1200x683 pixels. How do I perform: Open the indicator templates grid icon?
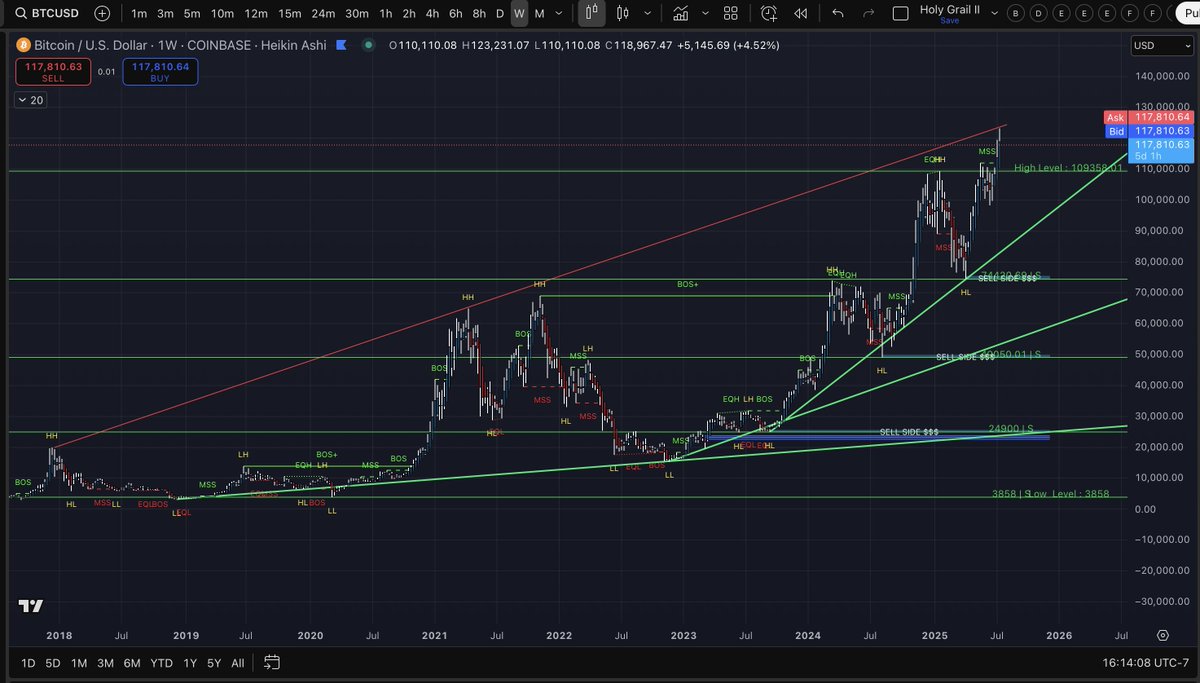730,13
